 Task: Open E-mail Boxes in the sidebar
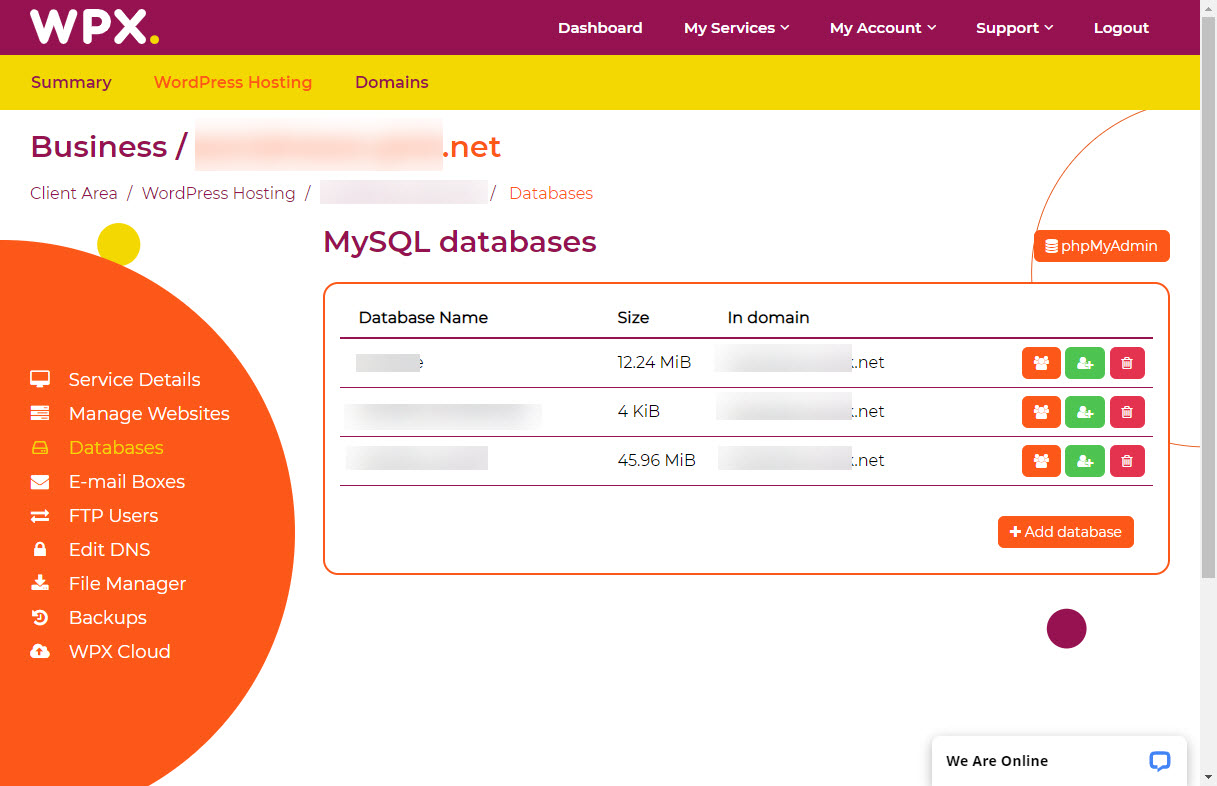pyautogui.click(x=127, y=481)
